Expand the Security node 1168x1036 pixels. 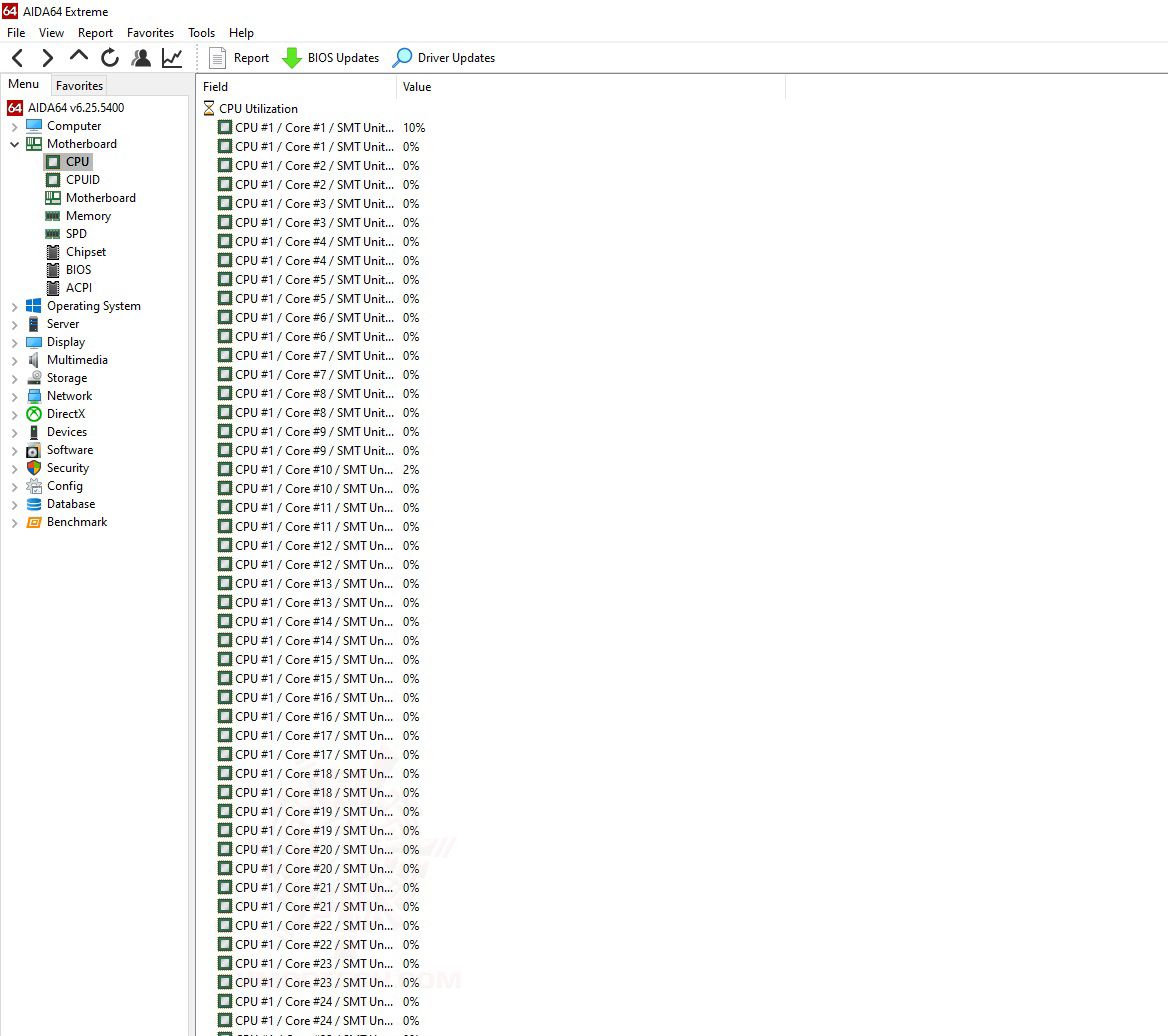pyautogui.click(x=14, y=469)
